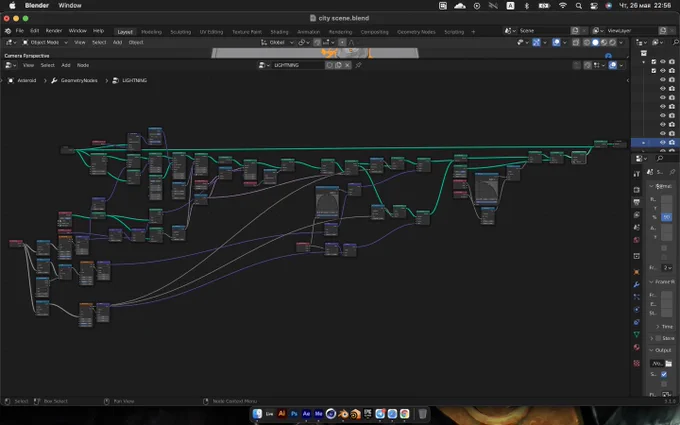The image size is (680, 425).
Task: Open the Object Mode dropdown
Action: [45, 42]
